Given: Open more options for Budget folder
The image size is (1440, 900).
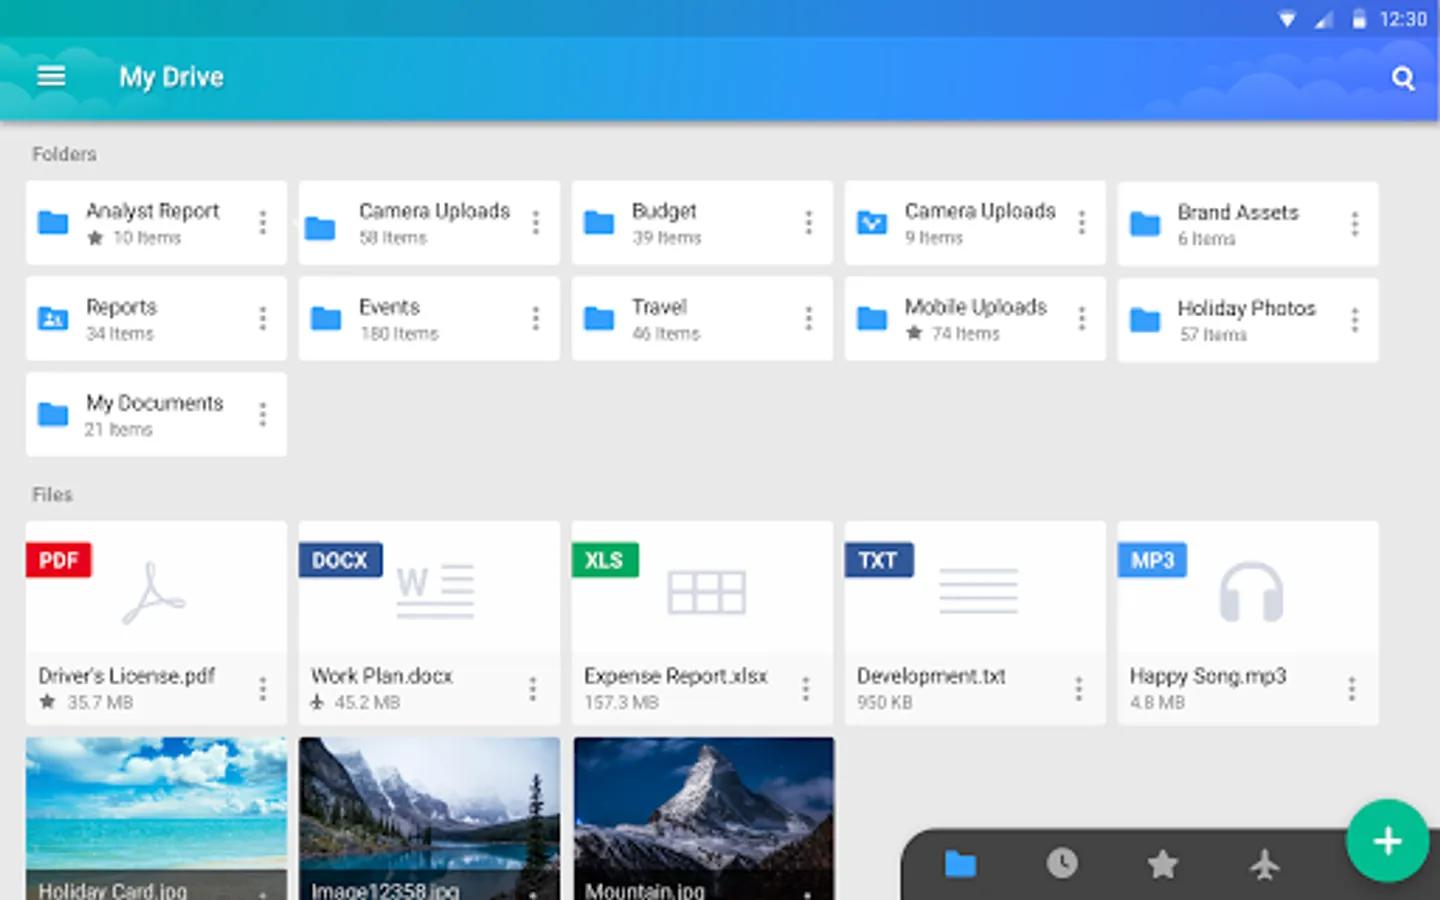Looking at the screenshot, I should 808,223.
